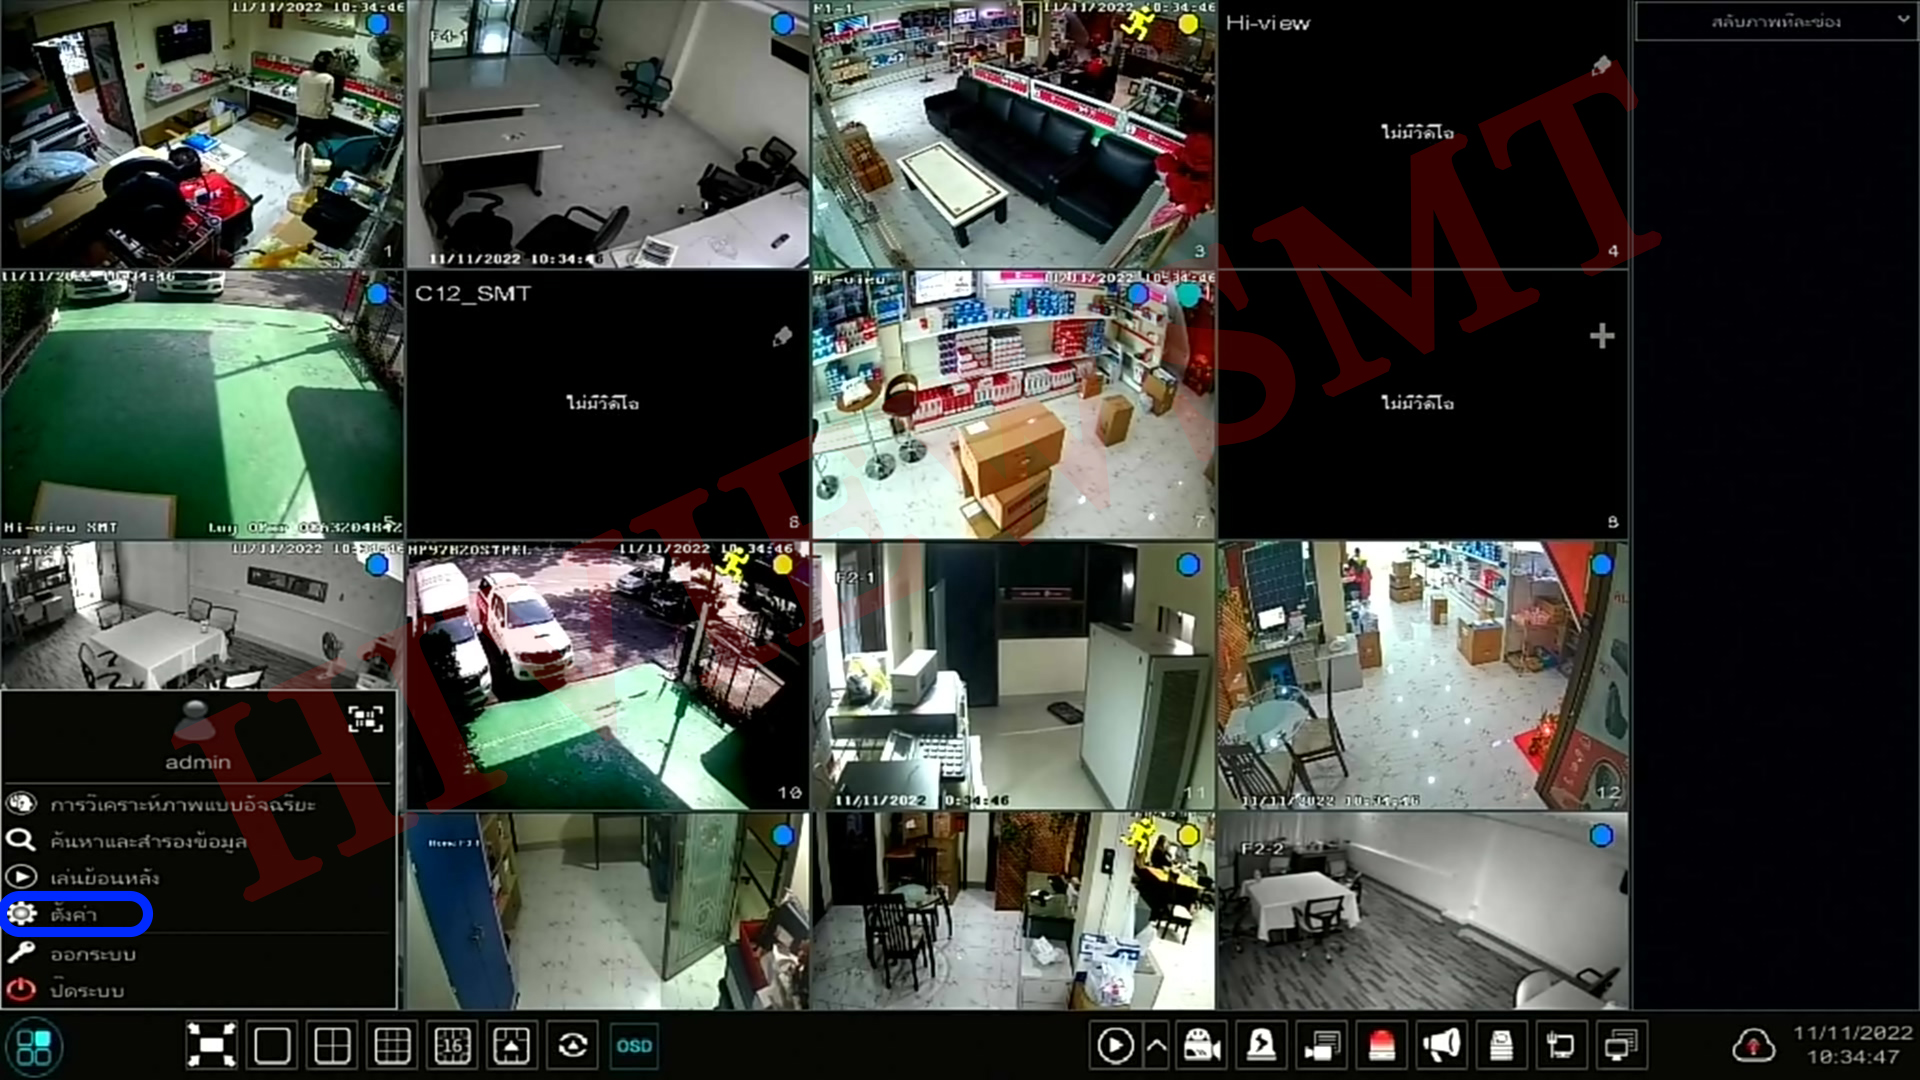This screenshot has width=1920, height=1080.
Task: Open the broadcast megaphone icon
Action: pos(1441,1046)
